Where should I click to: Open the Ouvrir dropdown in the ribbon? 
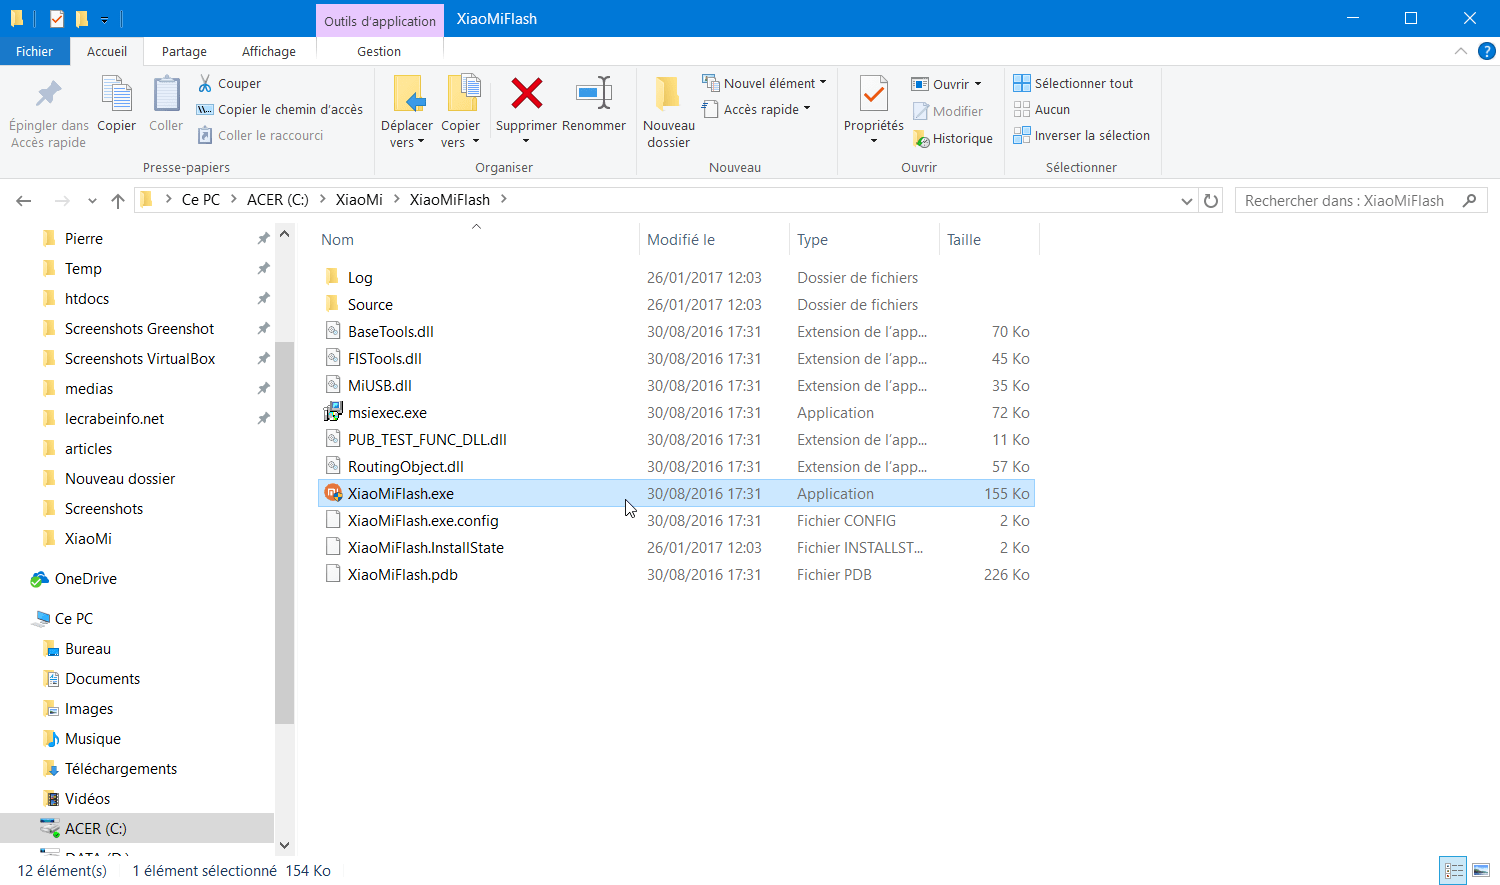[946, 84]
